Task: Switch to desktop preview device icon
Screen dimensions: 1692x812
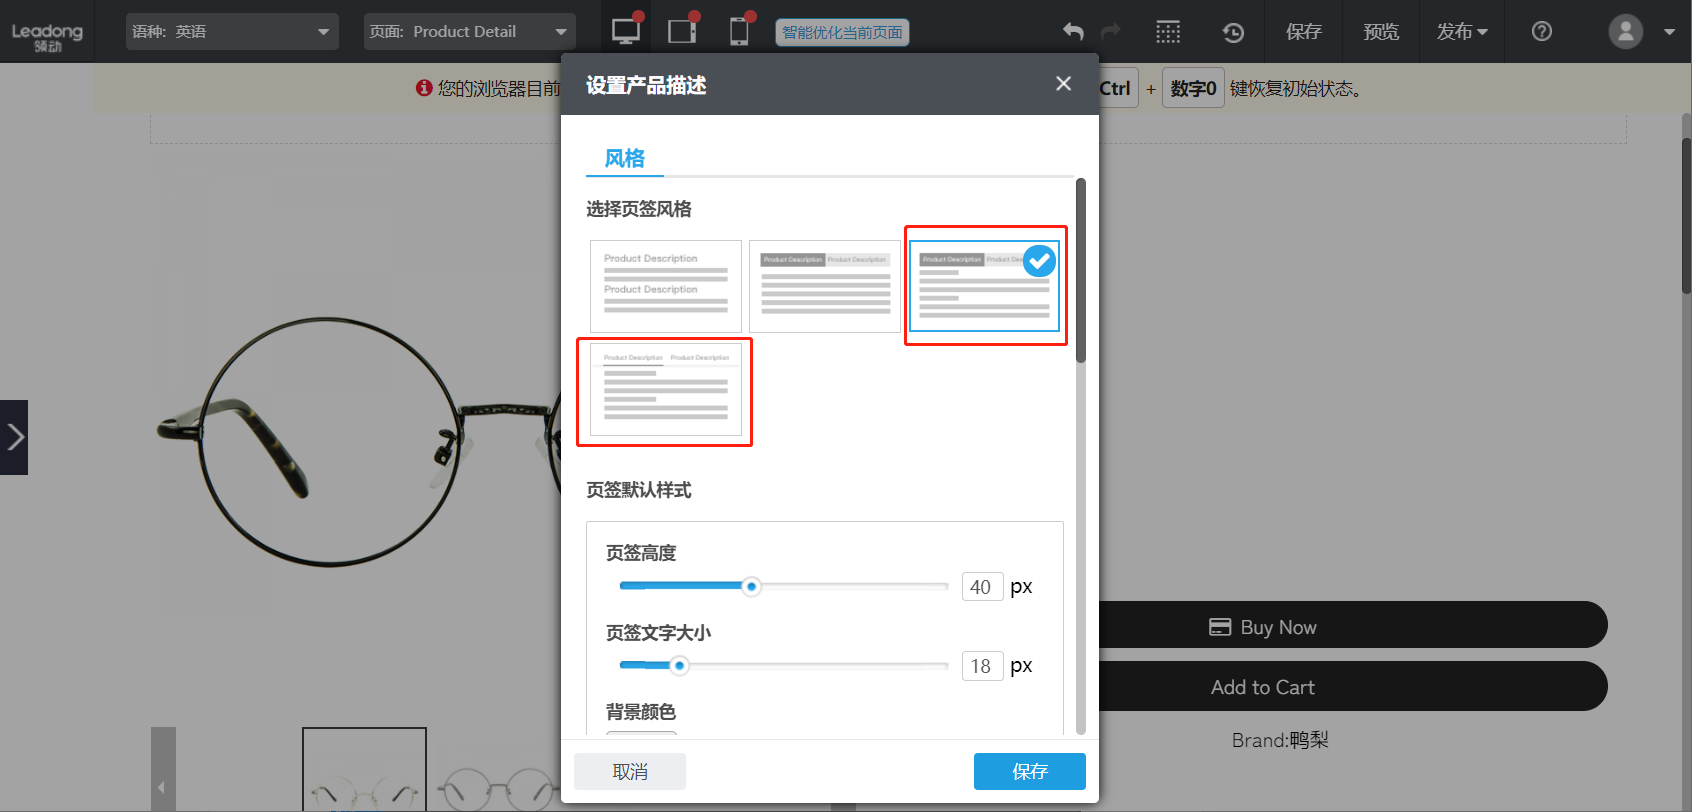Action: point(626,31)
